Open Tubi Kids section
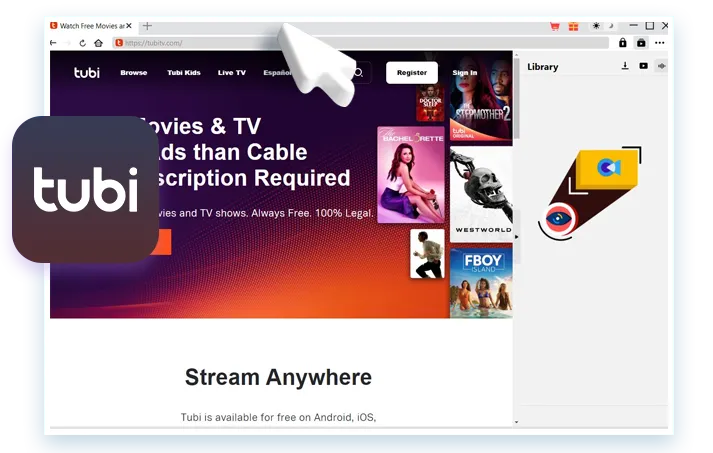This screenshot has height=453, width=713. pos(184,72)
